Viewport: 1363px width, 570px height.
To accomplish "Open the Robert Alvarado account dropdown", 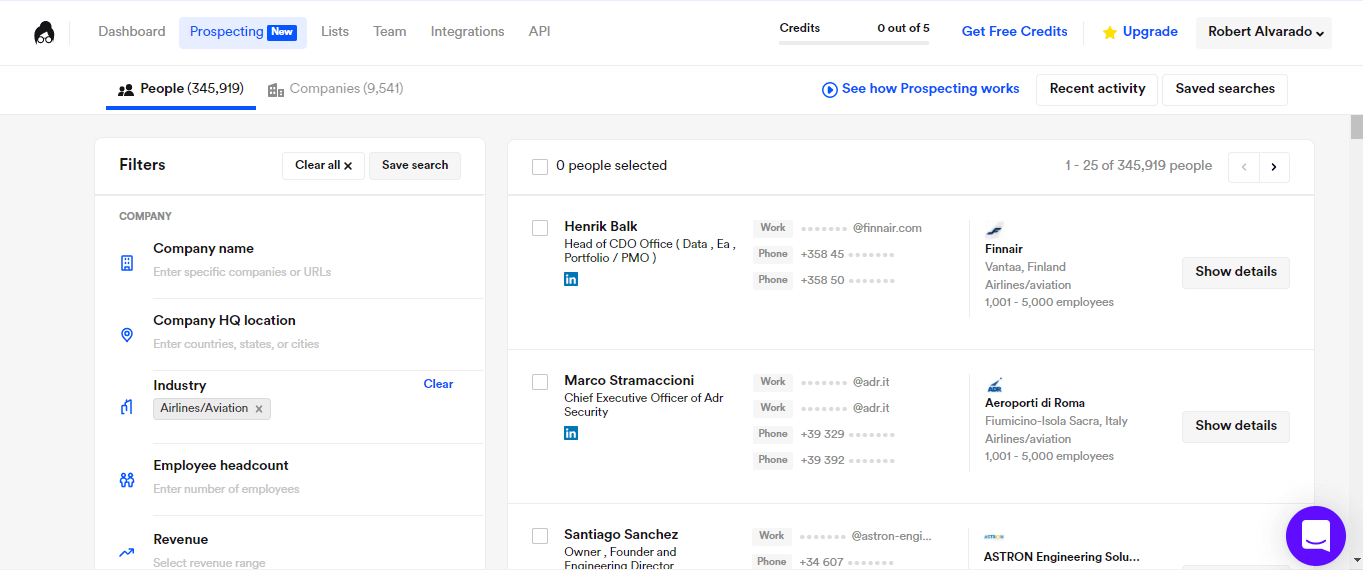I will tap(1265, 32).
